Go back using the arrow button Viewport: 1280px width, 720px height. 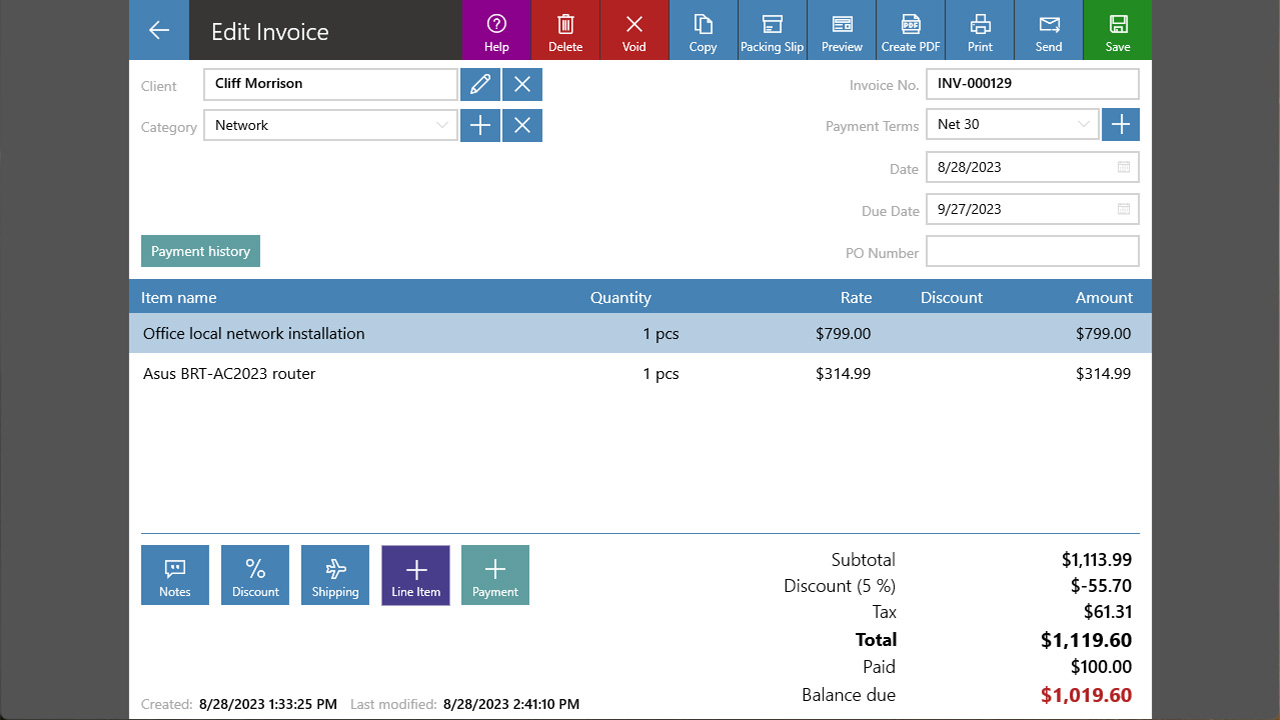(159, 30)
